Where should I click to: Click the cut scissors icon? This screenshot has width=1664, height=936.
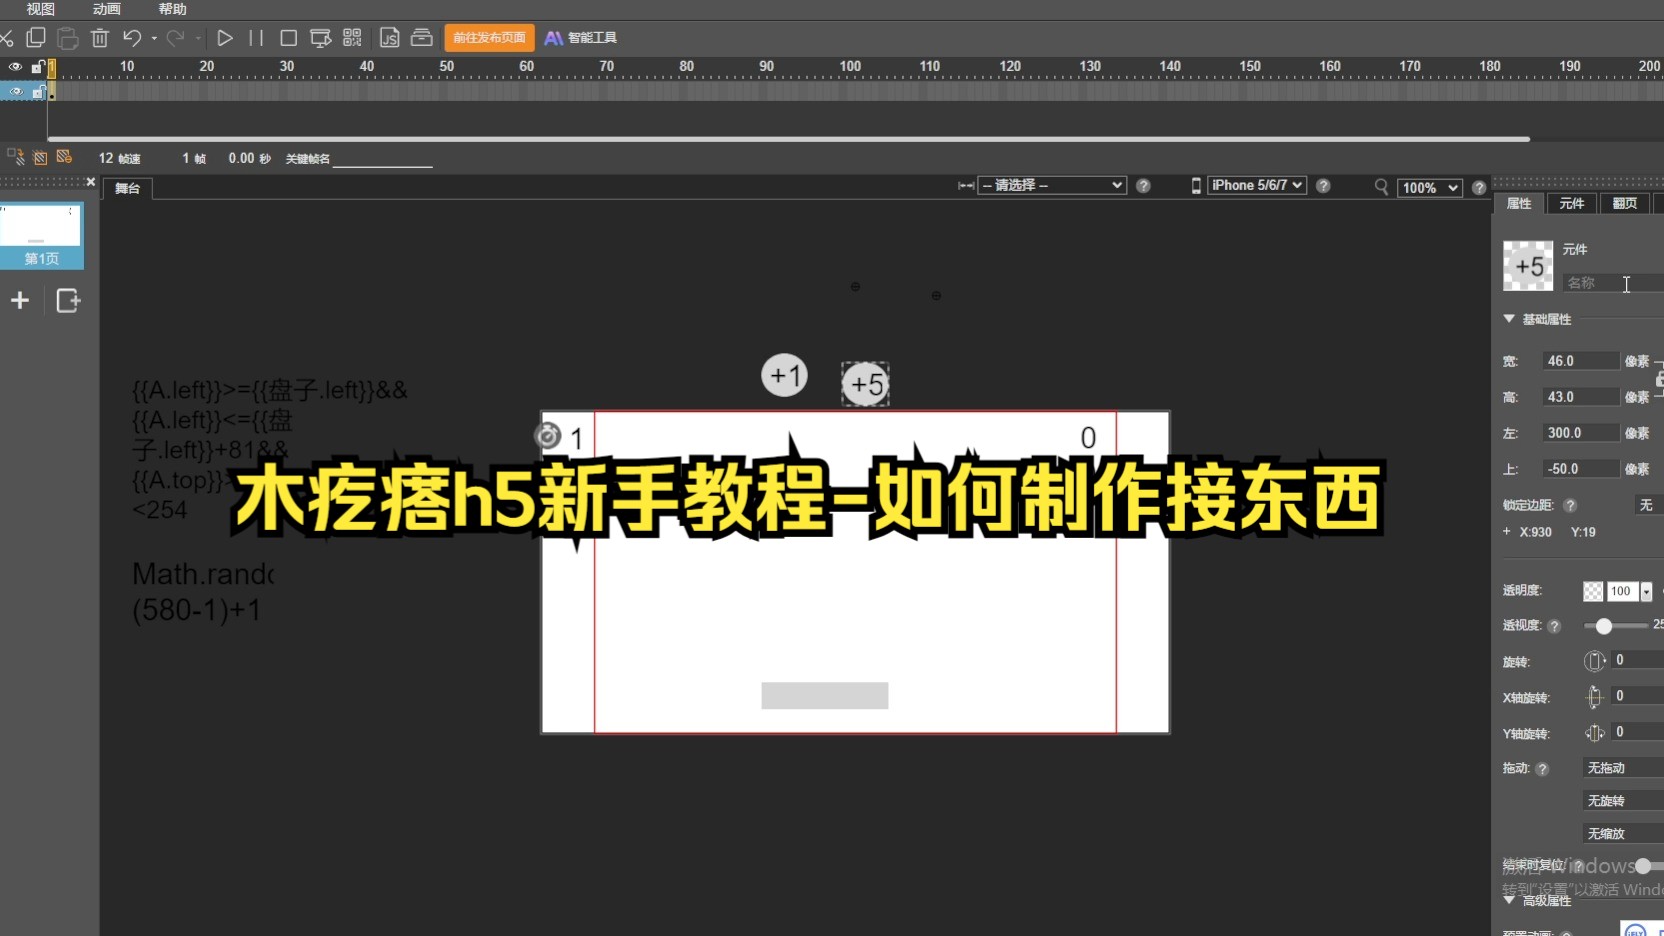[6, 38]
